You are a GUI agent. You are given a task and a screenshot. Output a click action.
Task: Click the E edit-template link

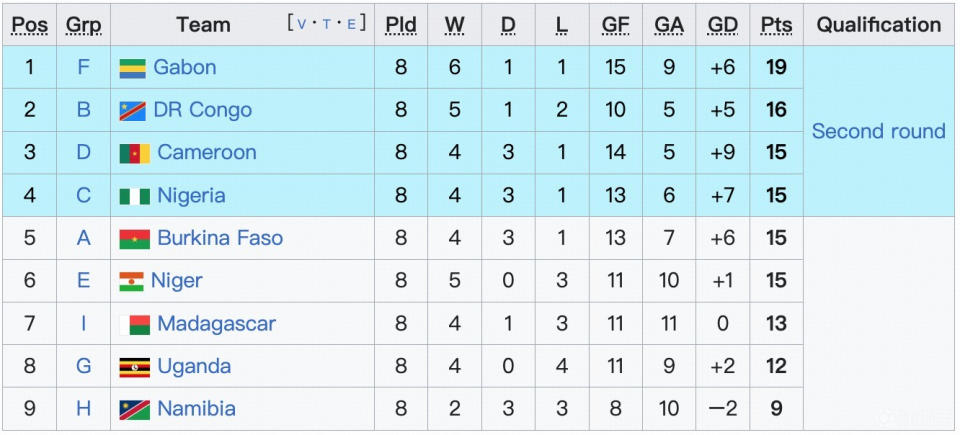(x=351, y=23)
